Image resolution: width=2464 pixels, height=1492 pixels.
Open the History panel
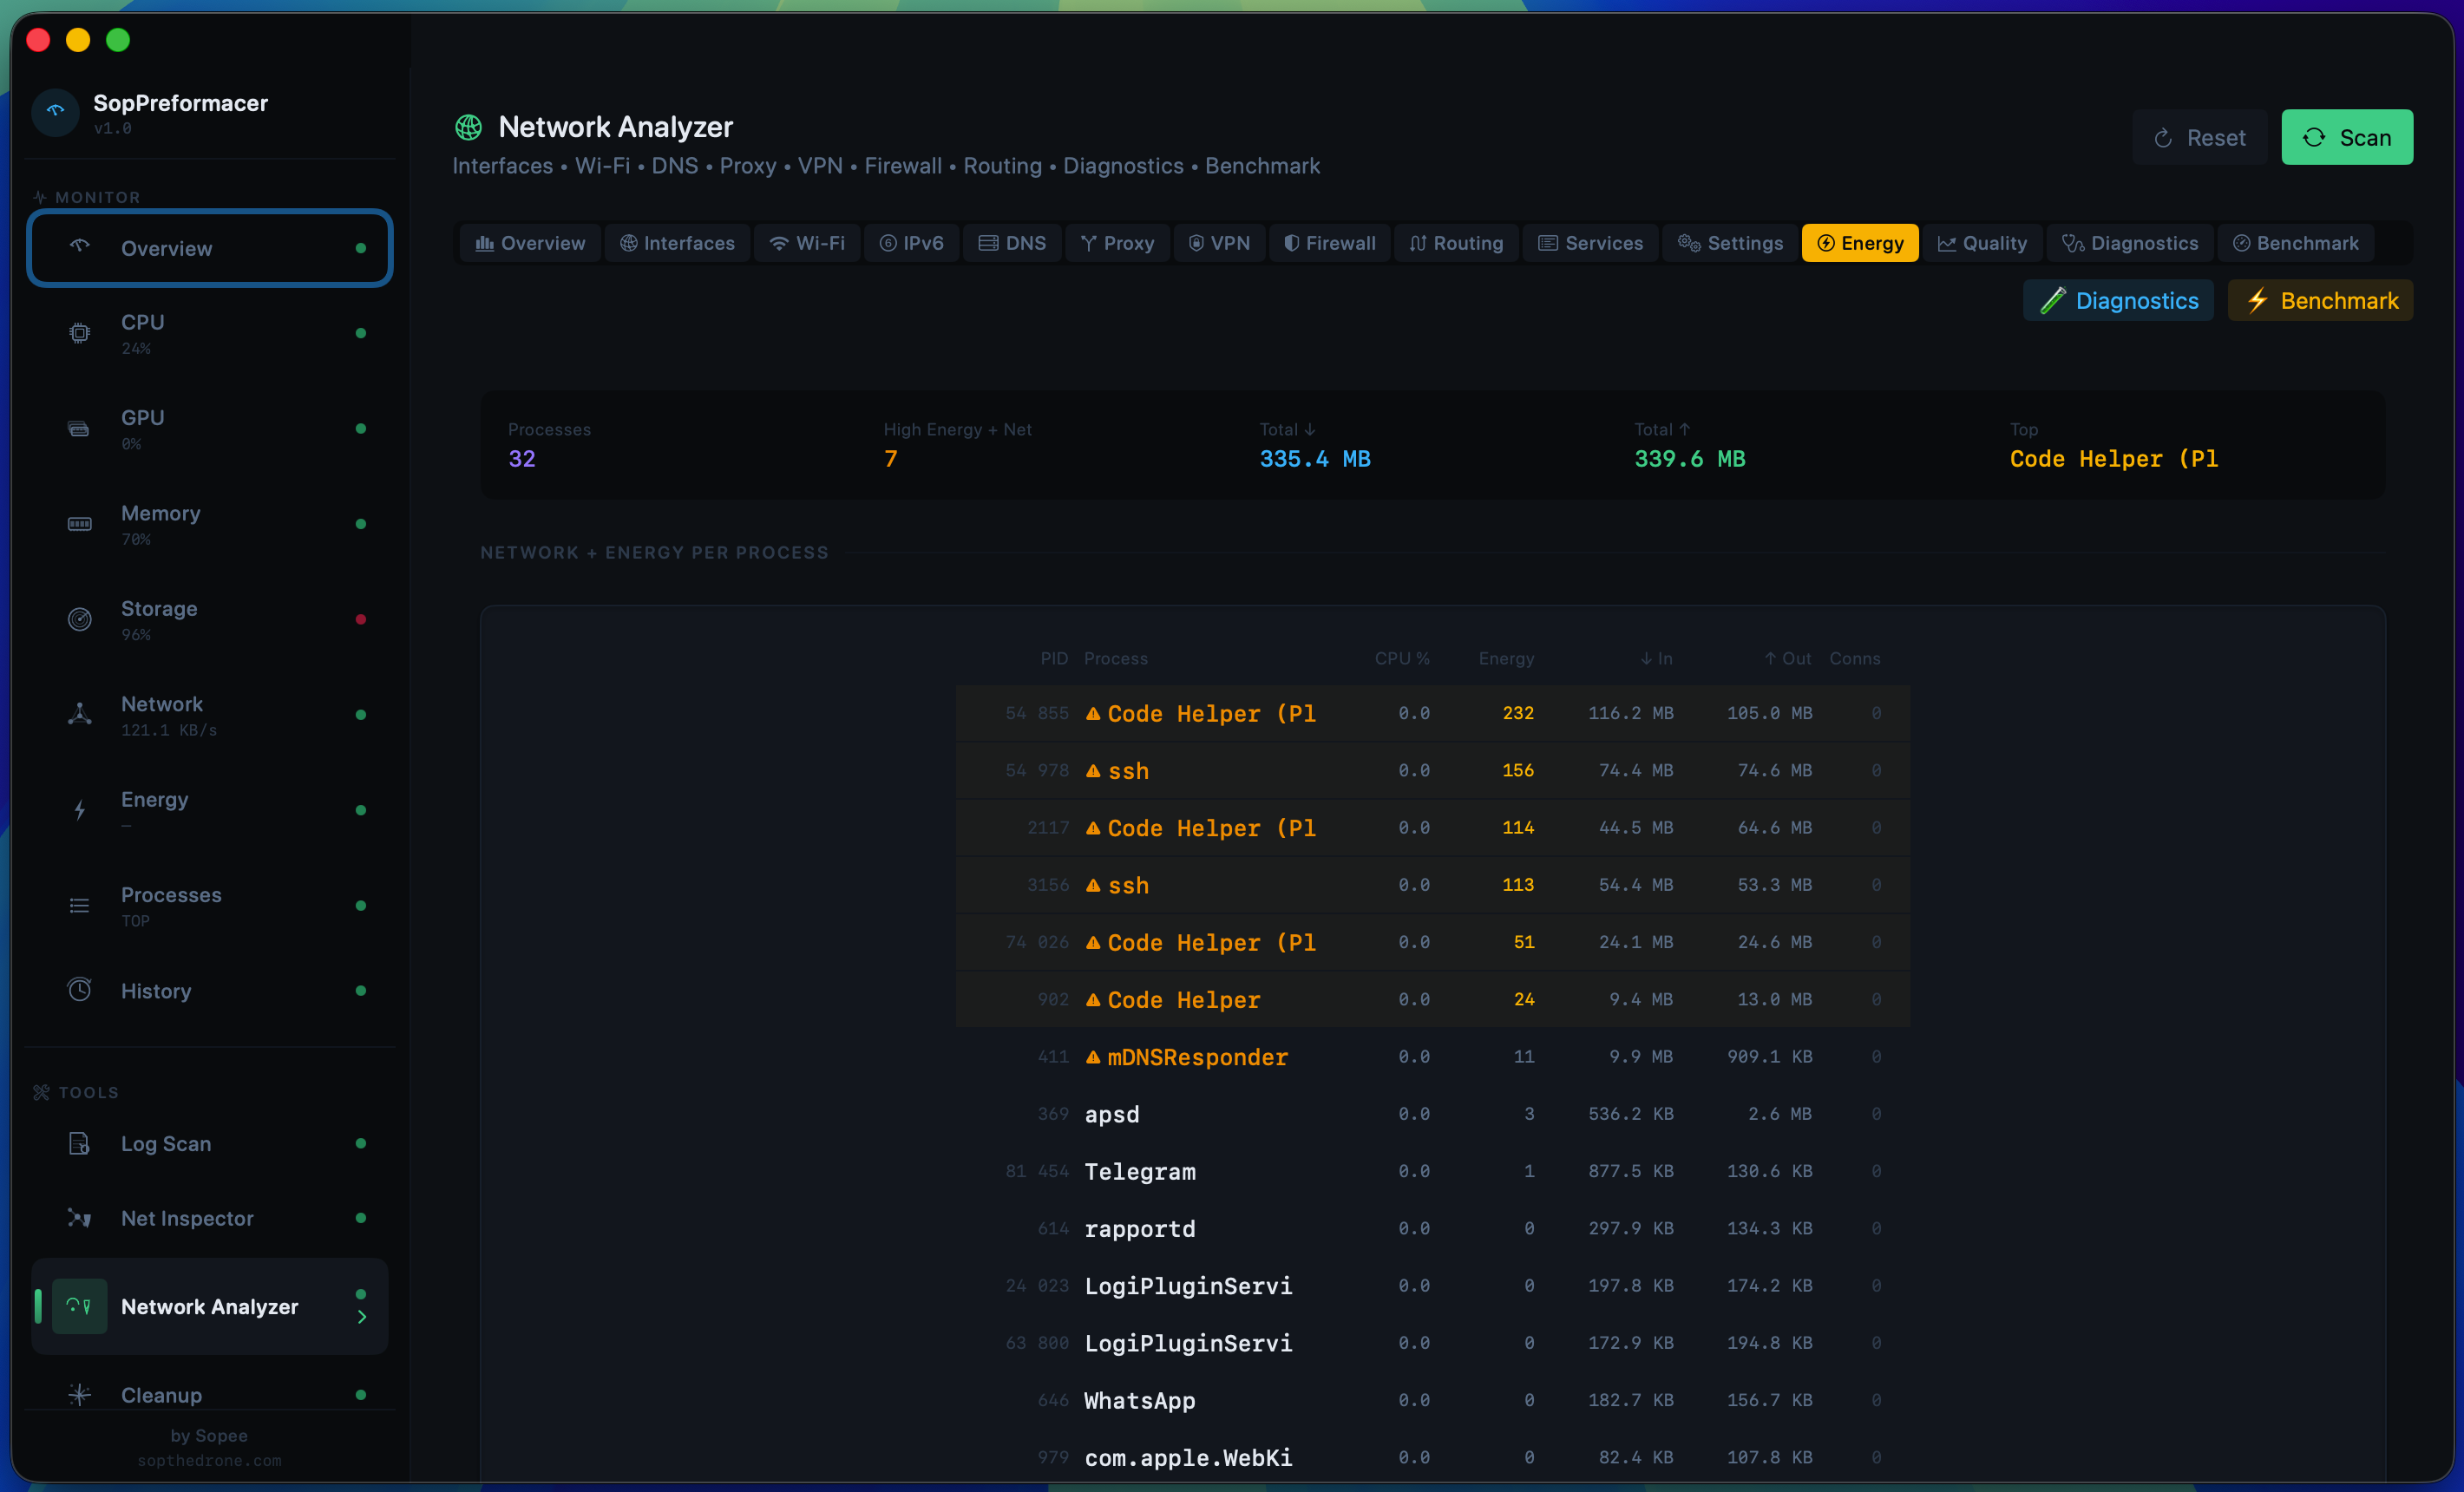(156, 990)
